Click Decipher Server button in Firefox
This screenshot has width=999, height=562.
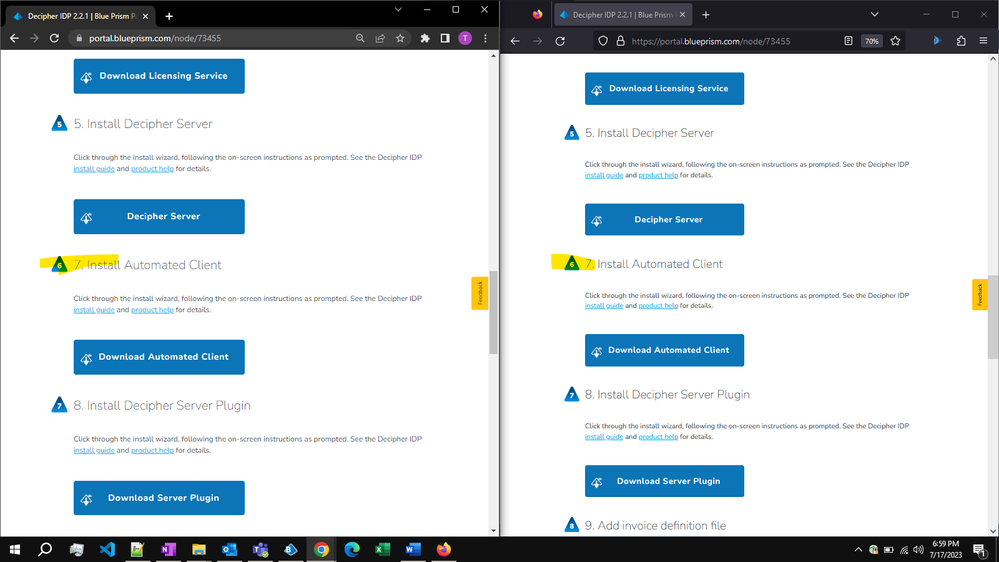[x=664, y=219]
